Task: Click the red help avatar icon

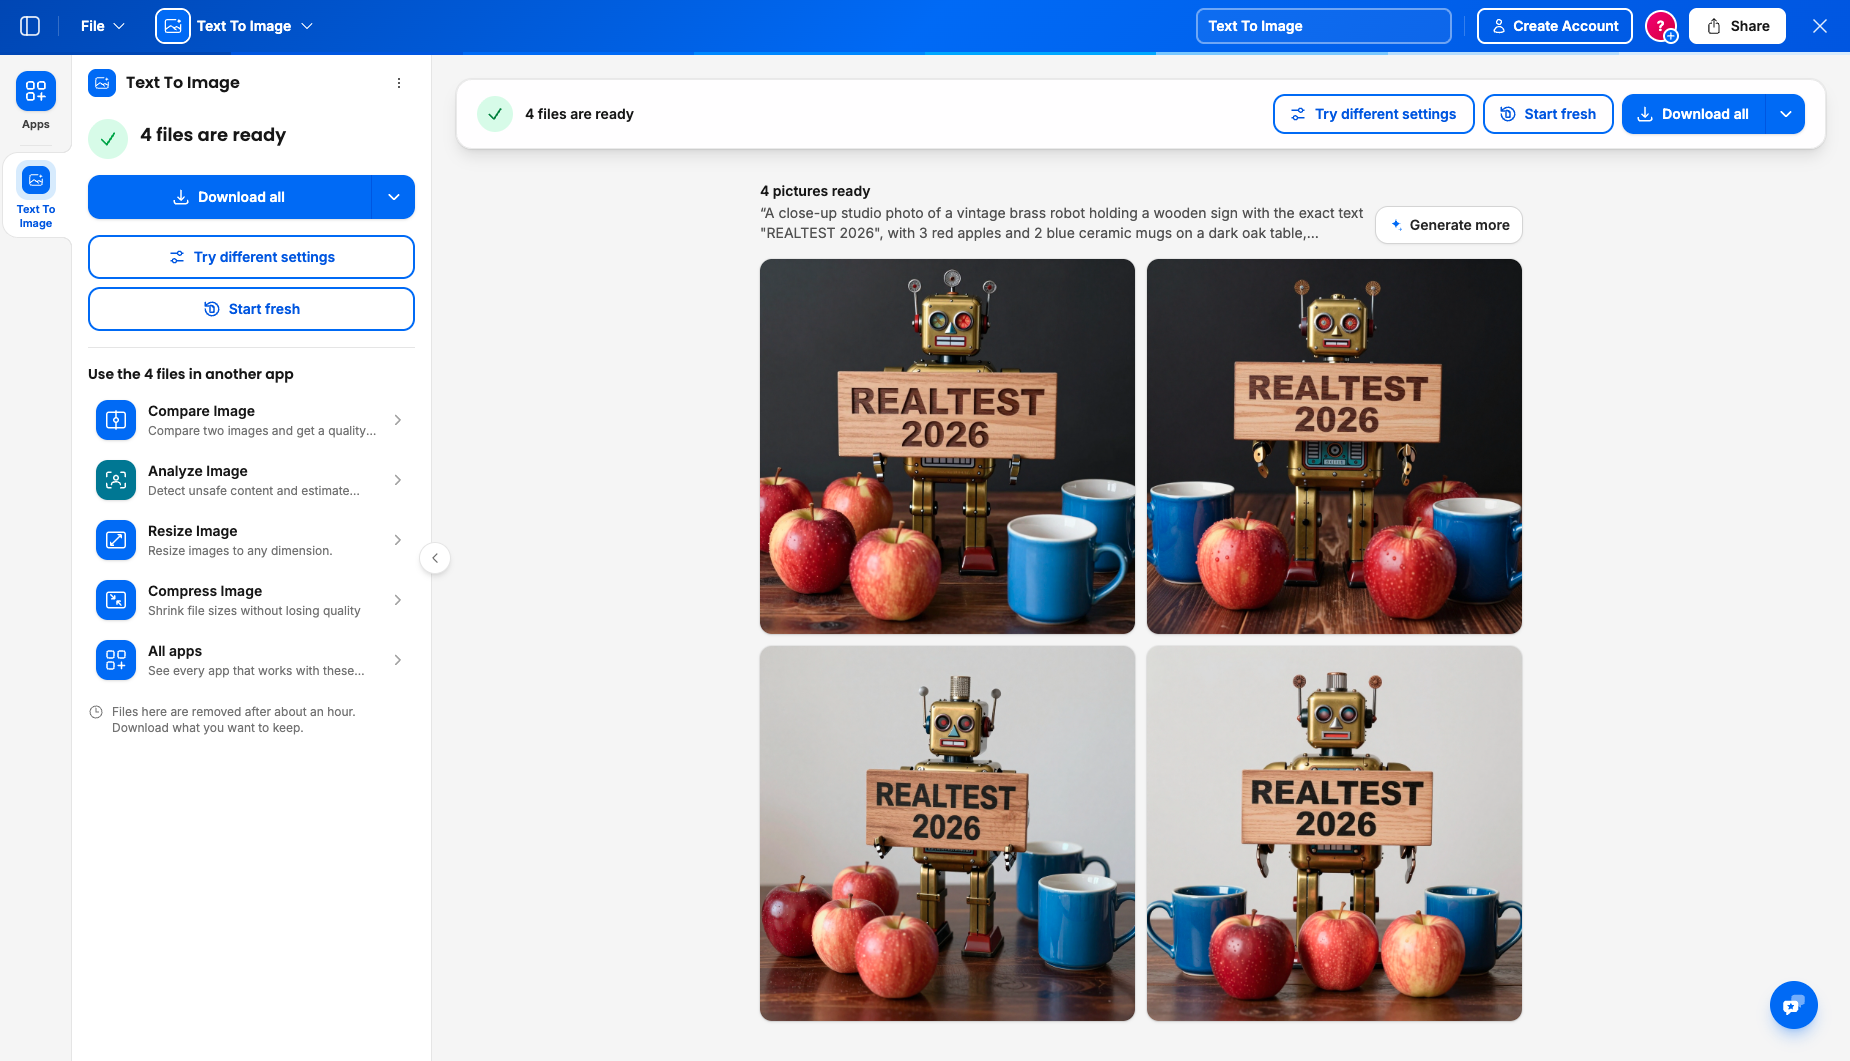Action: (1661, 26)
